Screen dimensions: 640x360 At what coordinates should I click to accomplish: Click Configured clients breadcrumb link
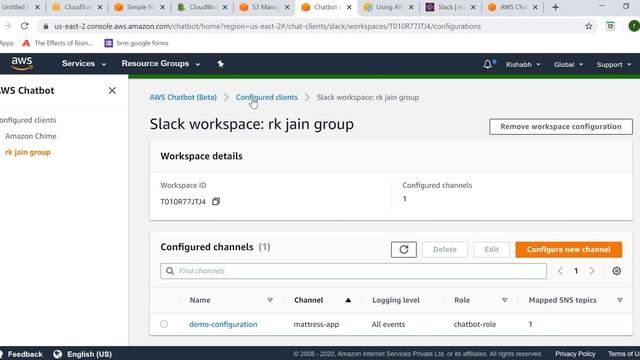pyautogui.click(x=267, y=97)
